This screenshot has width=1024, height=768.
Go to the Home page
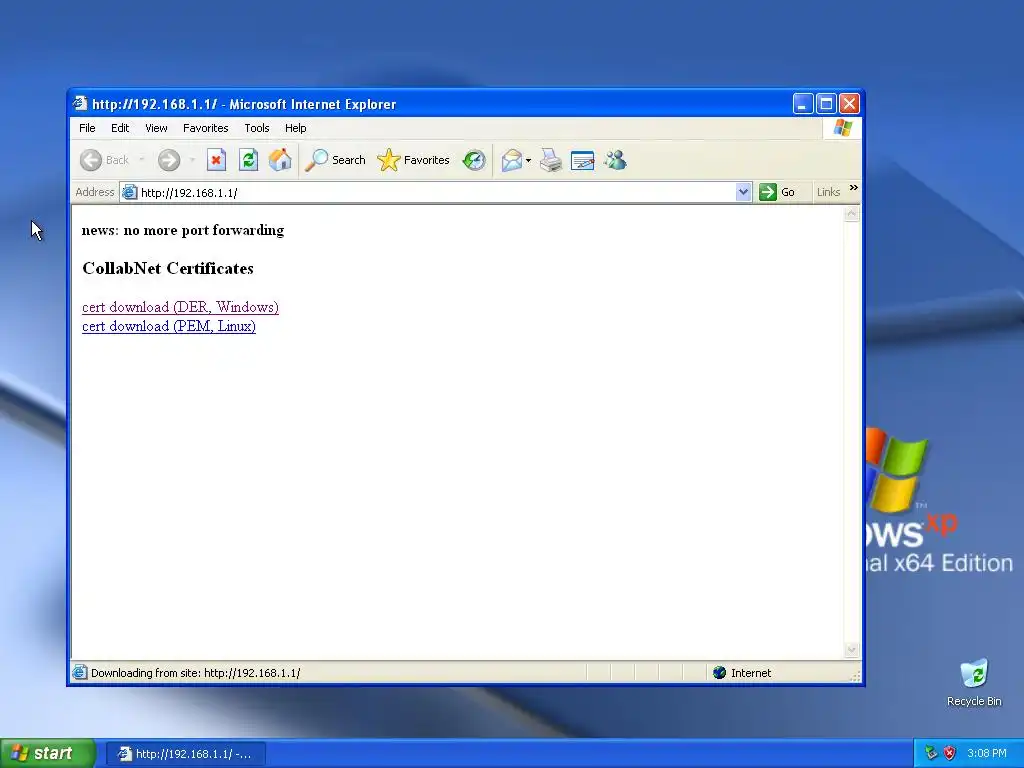pyautogui.click(x=280, y=160)
